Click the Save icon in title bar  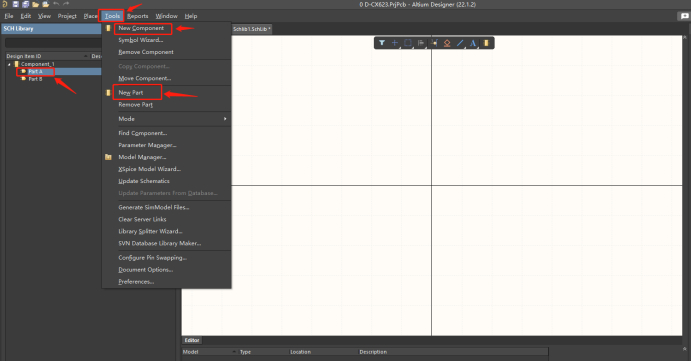[15, 4]
